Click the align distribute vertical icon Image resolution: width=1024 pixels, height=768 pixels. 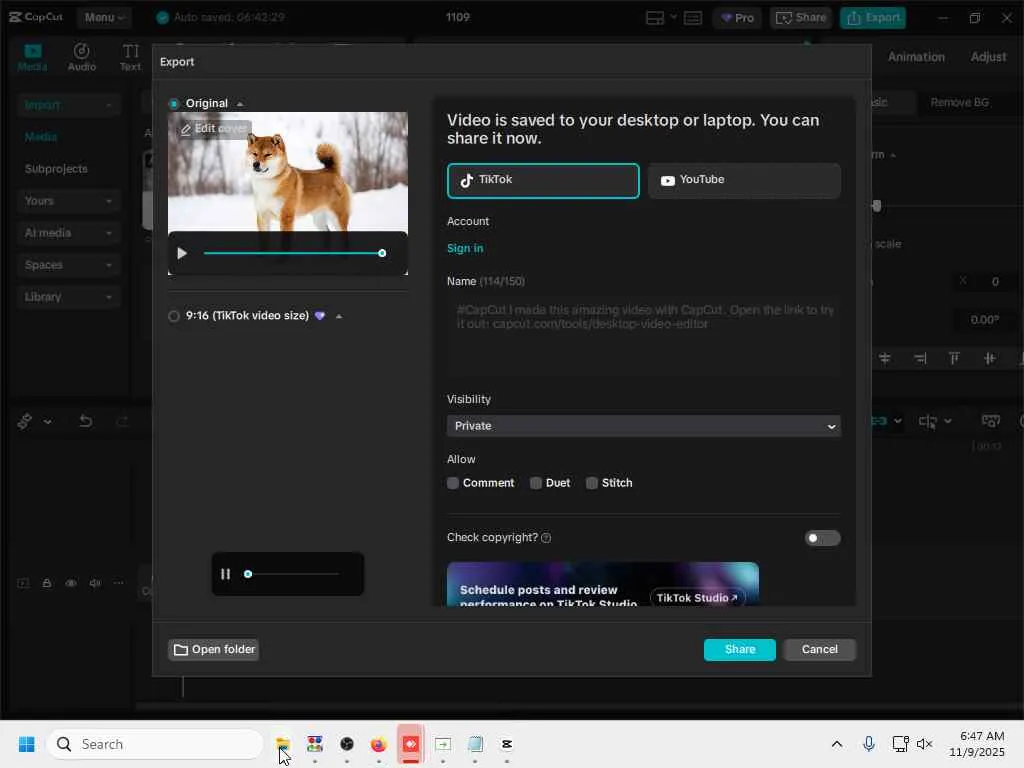(885, 359)
